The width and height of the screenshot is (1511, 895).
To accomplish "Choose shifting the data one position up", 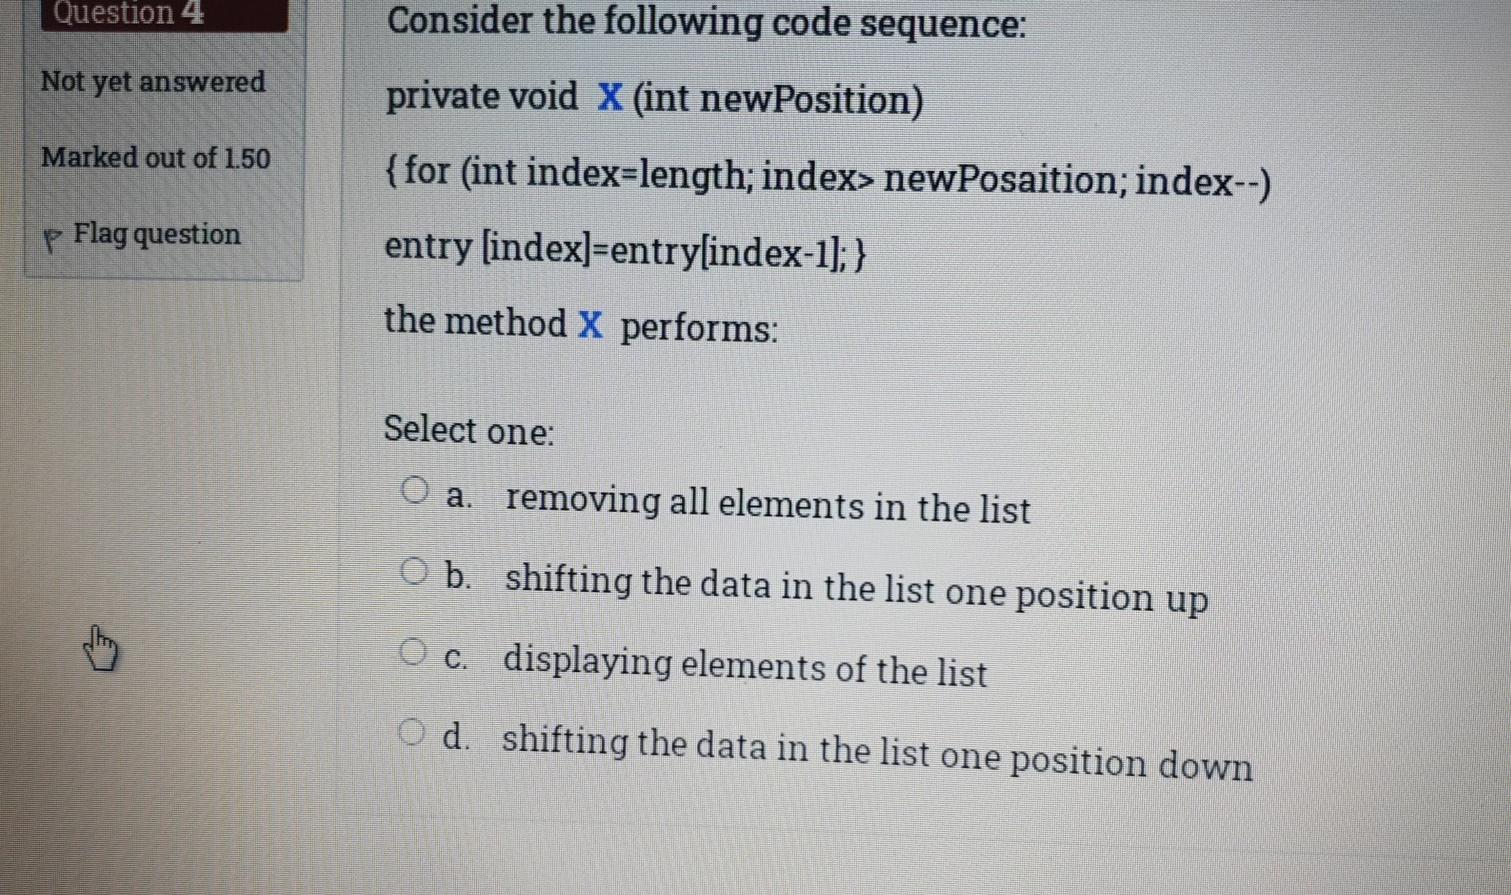I will click(857, 592).
